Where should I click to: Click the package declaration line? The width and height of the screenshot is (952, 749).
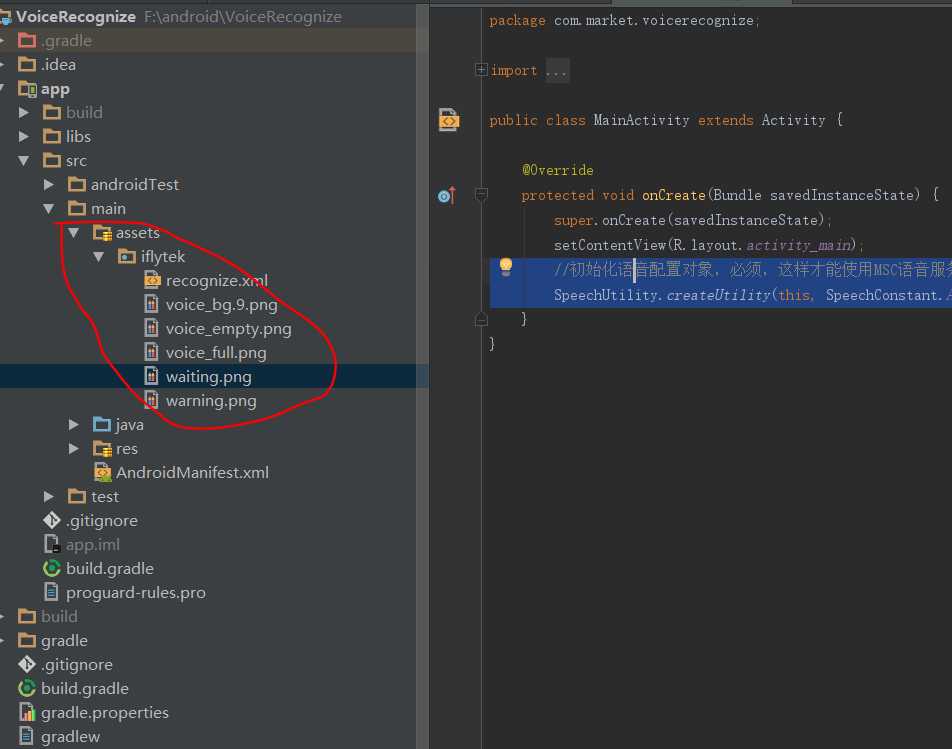(x=624, y=21)
